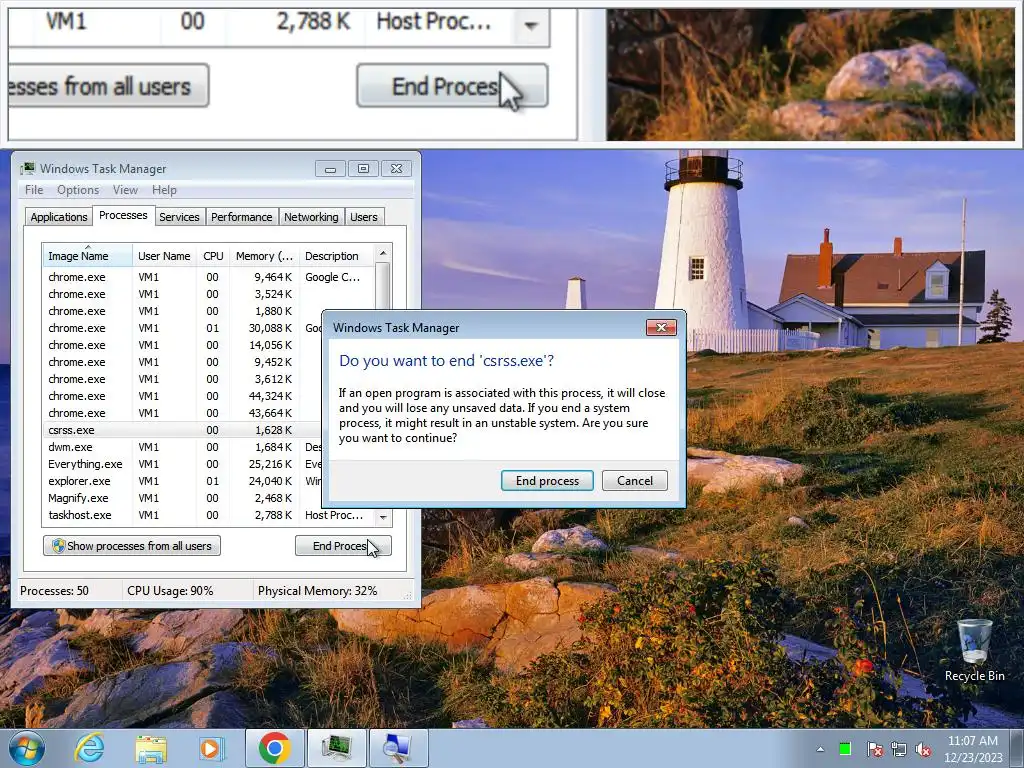Launch Windows Media Player from taskbar
This screenshot has width=1024, height=768.
click(x=212, y=748)
